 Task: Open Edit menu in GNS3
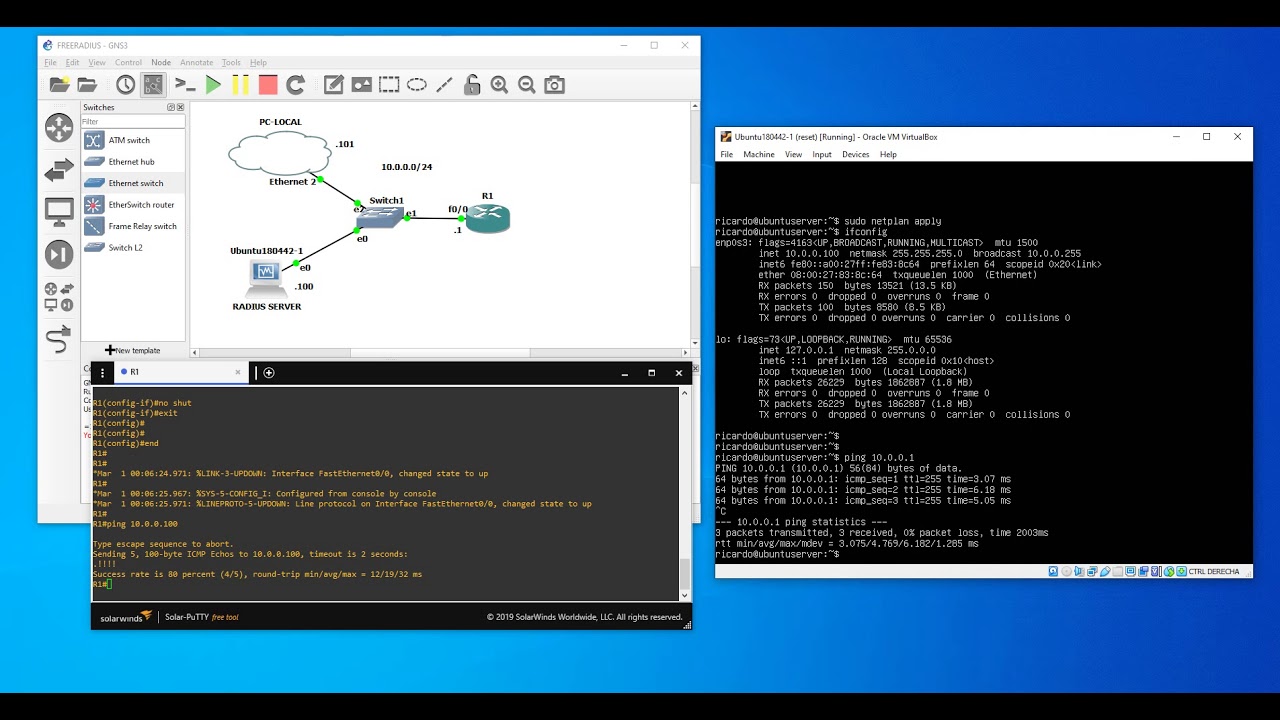pyautogui.click(x=72, y=62)
